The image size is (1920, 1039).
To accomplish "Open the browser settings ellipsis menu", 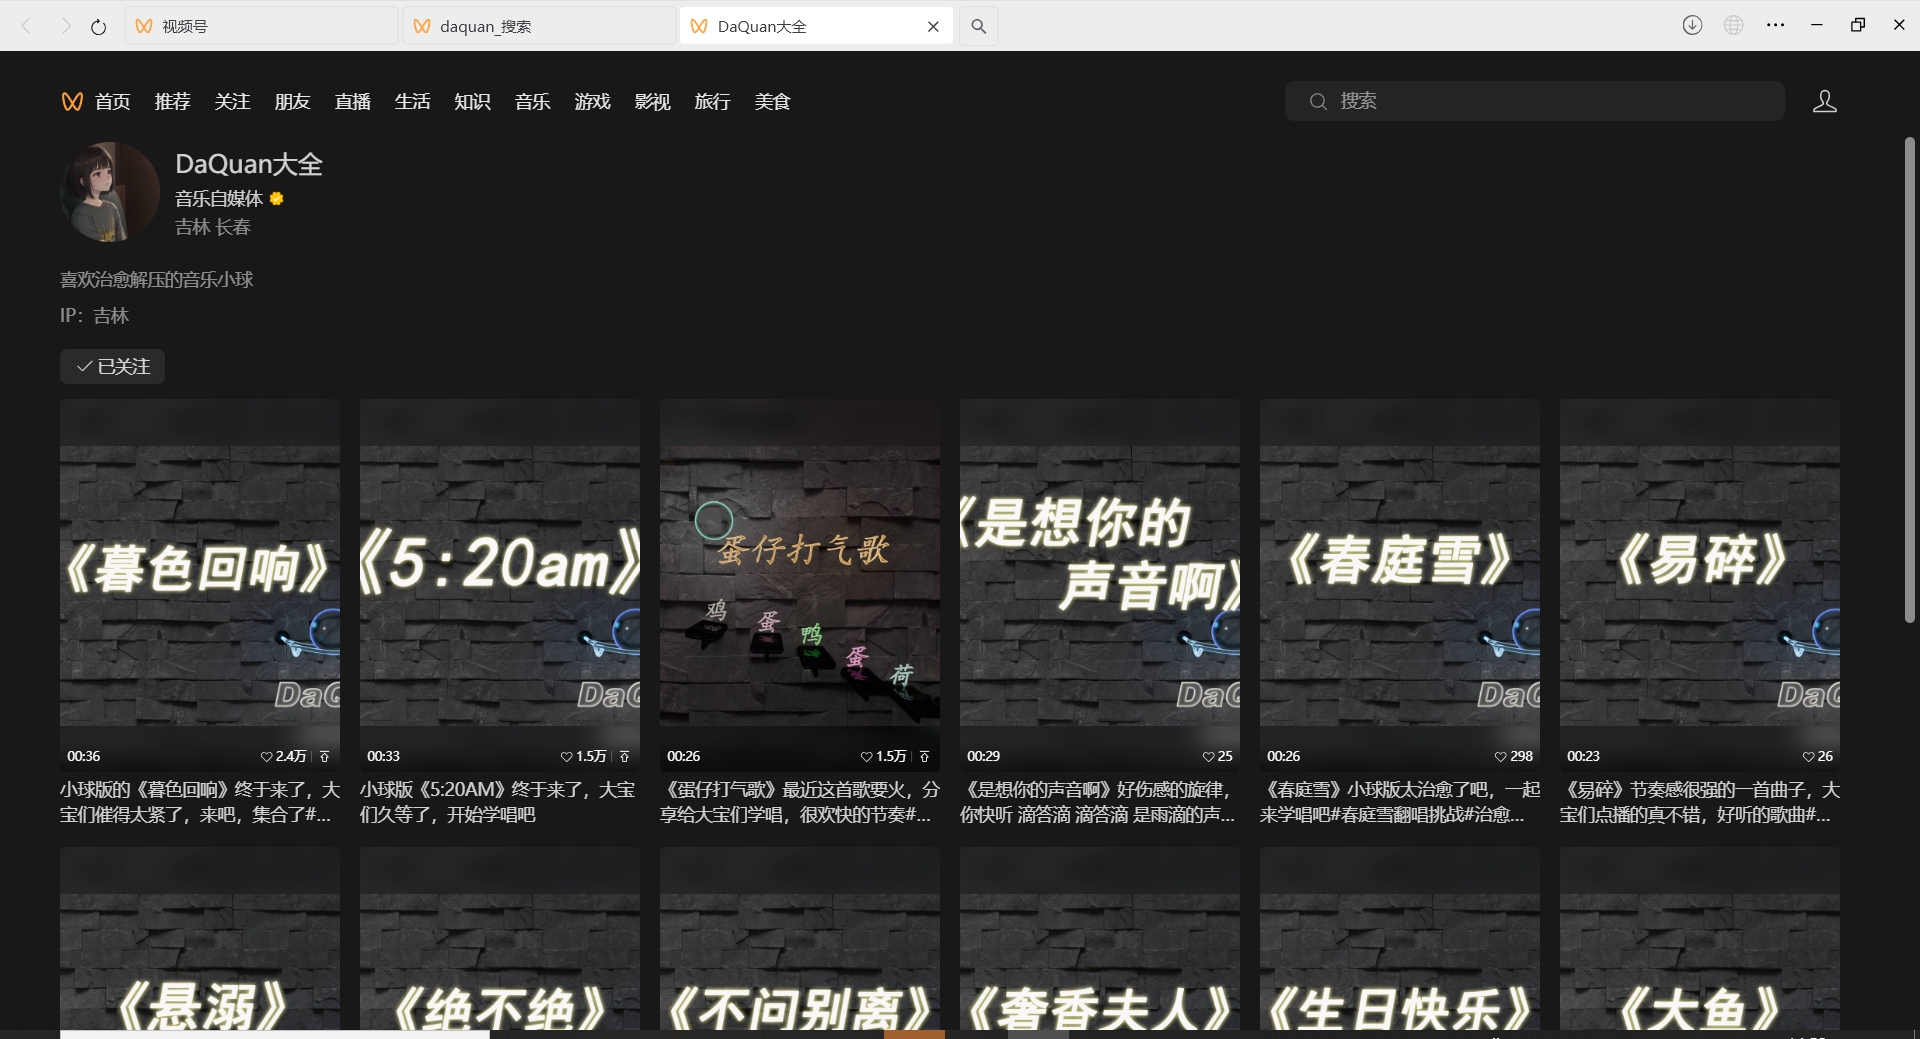I will pyautogui.click(x=1777, y=25).
